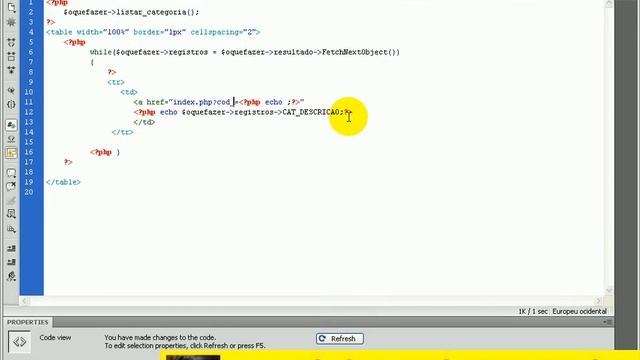Screen dimensions: 640x360
Task: Click the Code view icon in Properties
Action: pyautogui.click(x=19, y=342)
